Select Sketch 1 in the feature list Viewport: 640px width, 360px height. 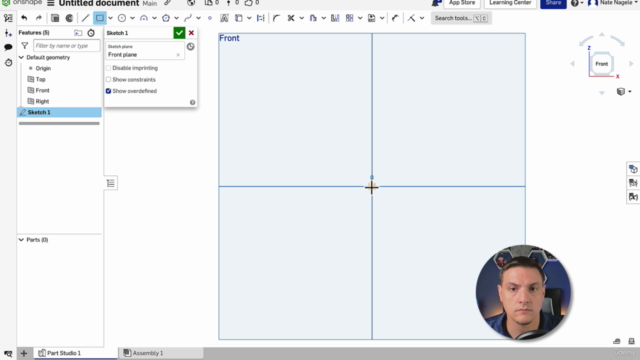(59, 112)
